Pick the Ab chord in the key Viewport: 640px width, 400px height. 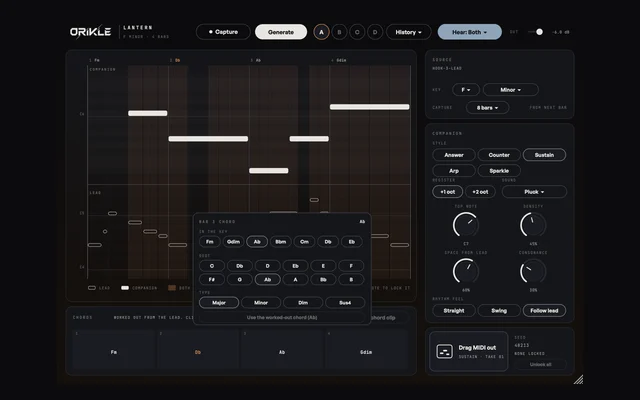(257, 242)
